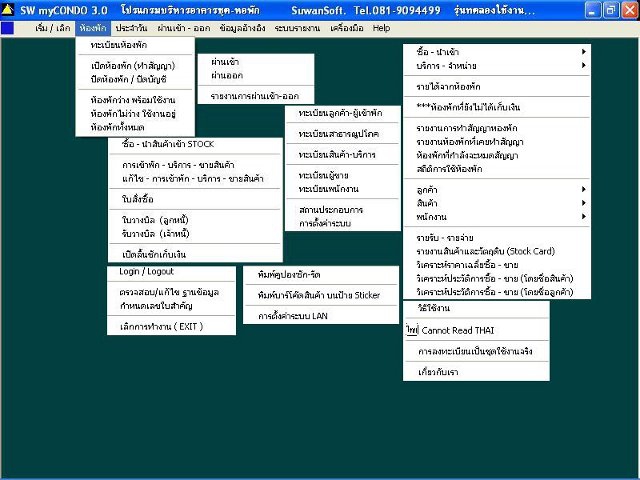640x480 pixels.
Task: Select ห้องพักไม่ว่าง ใช้งานอยู่
Action: point(135,114)
